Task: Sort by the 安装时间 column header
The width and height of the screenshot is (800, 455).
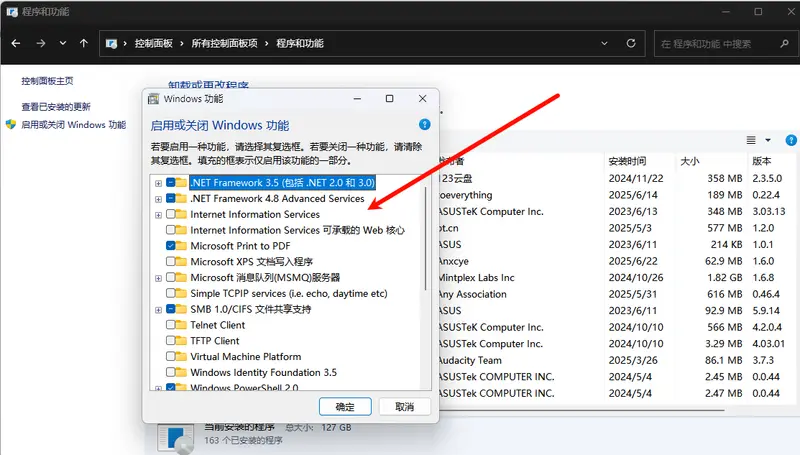Action: tap(627, 161)
